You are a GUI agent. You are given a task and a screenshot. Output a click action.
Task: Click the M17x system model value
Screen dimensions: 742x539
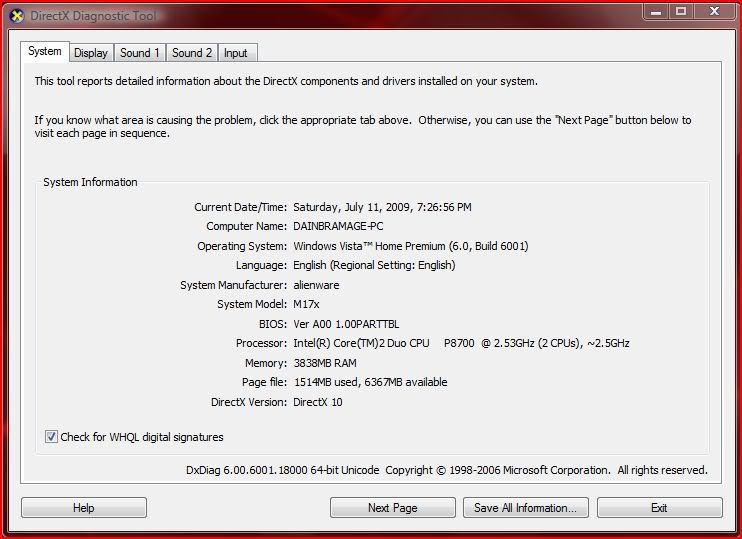click(x=306, y=304)
